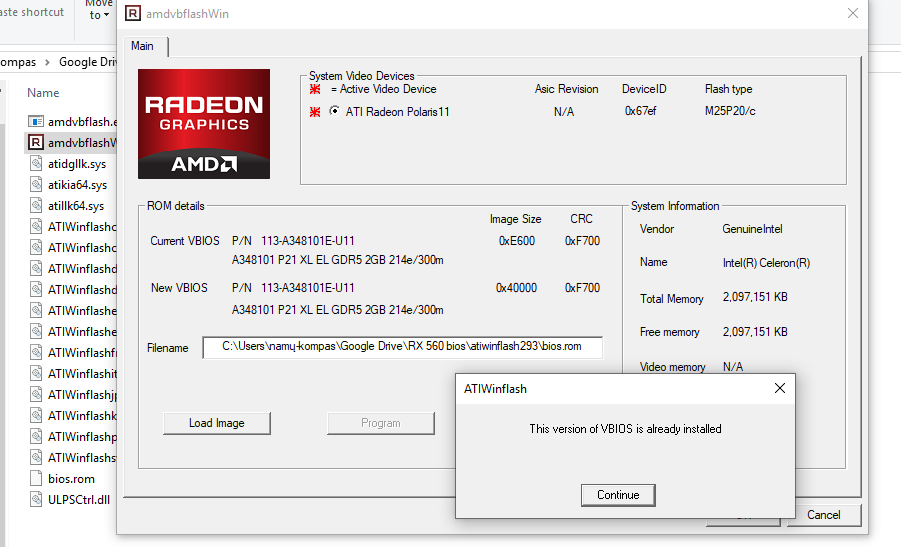Click the Google Drive breadcrumb segment
Image resolution: width=901 pixels, height=547 pixels.
tap(88, 62)
